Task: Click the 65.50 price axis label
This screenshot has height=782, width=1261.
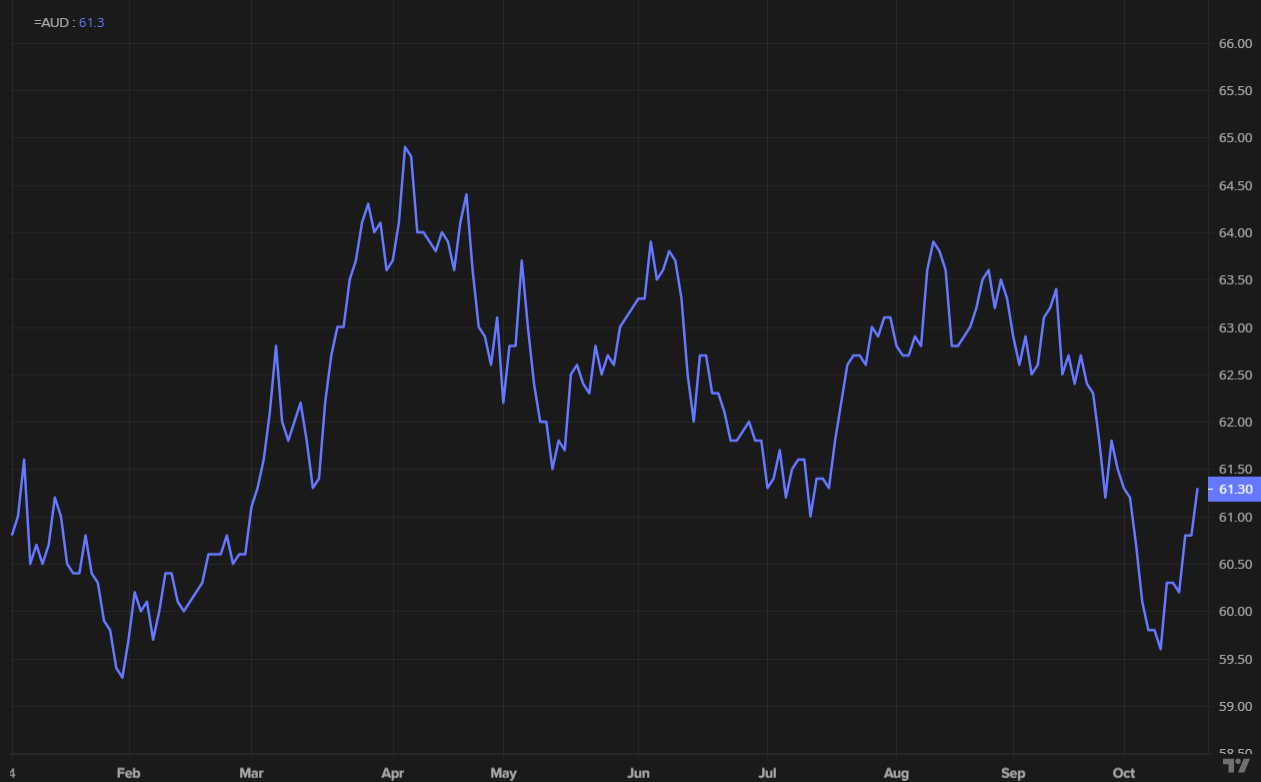Action: [x=1236, y=91]
